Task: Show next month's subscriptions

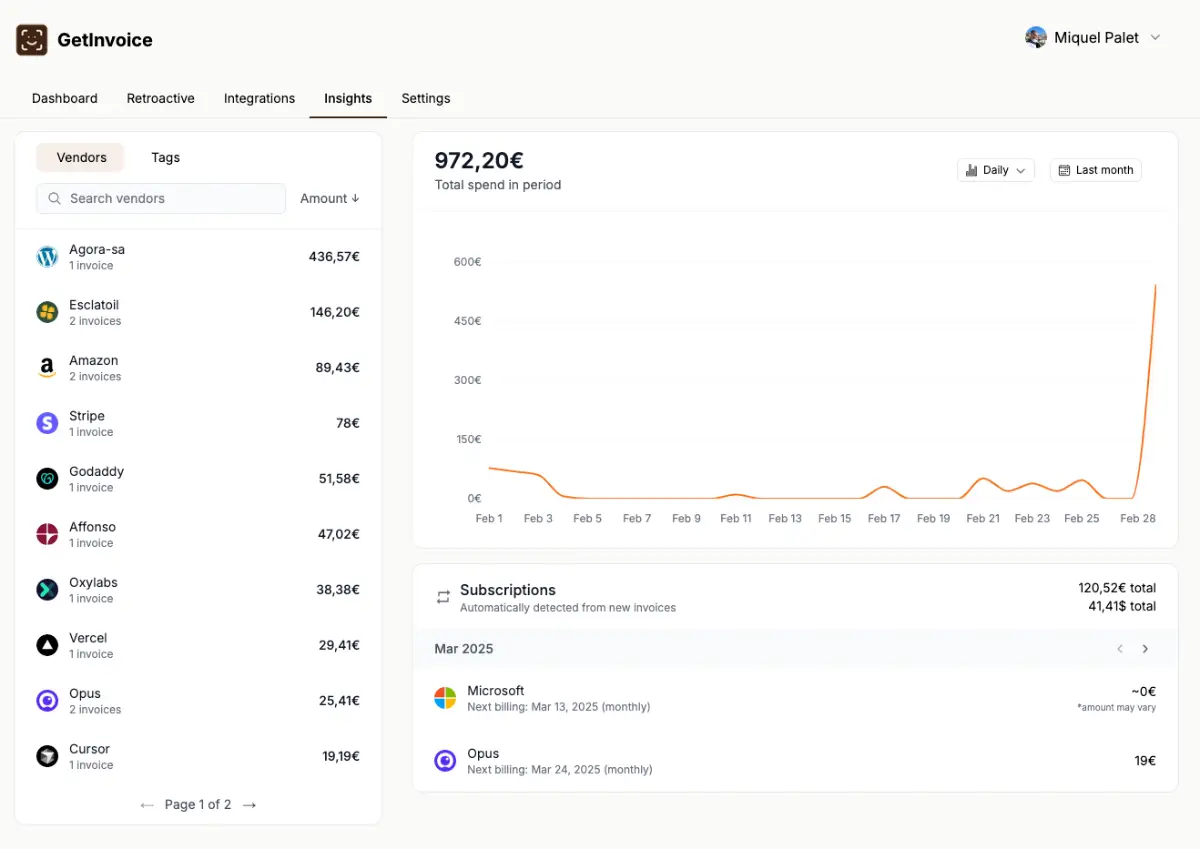Action: (x=1145, y=649)
